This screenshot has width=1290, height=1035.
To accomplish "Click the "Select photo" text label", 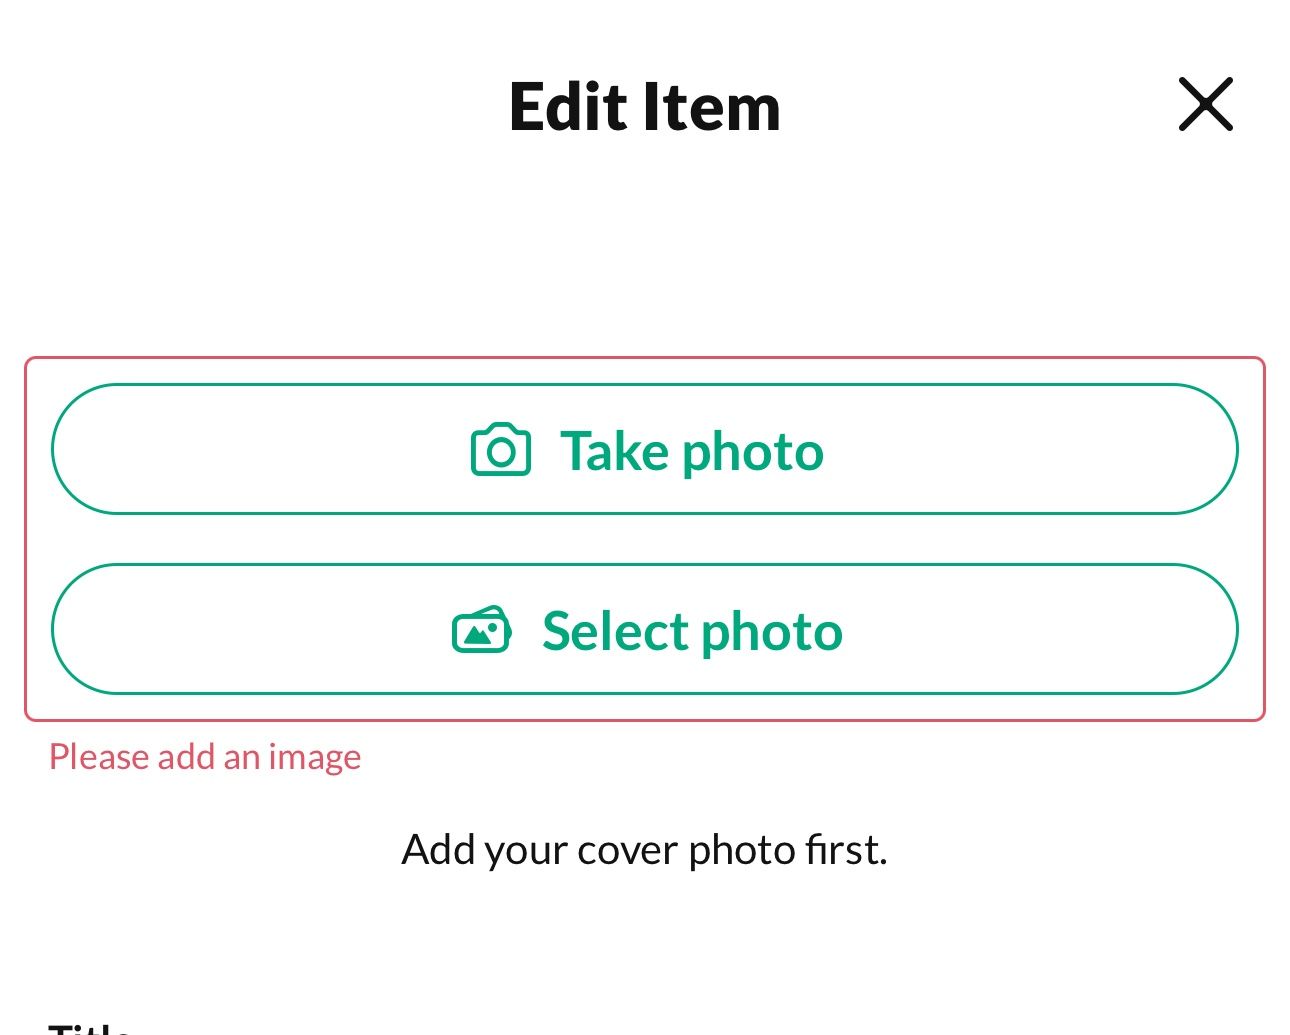I will pyautogui.click(x=692, y=631).
